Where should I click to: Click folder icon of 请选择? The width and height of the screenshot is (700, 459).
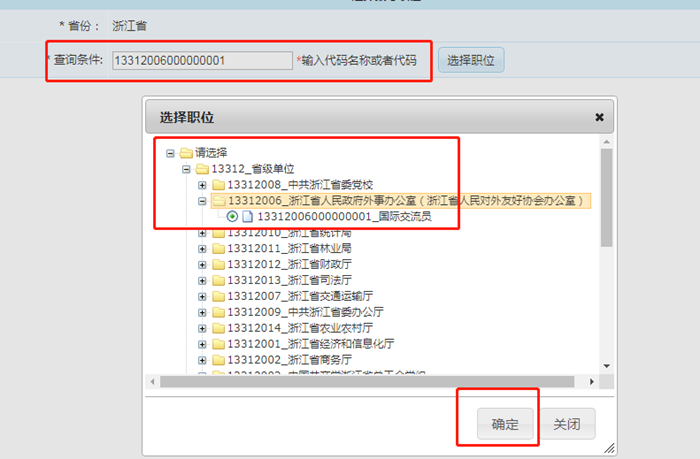(x=186, y=153)
